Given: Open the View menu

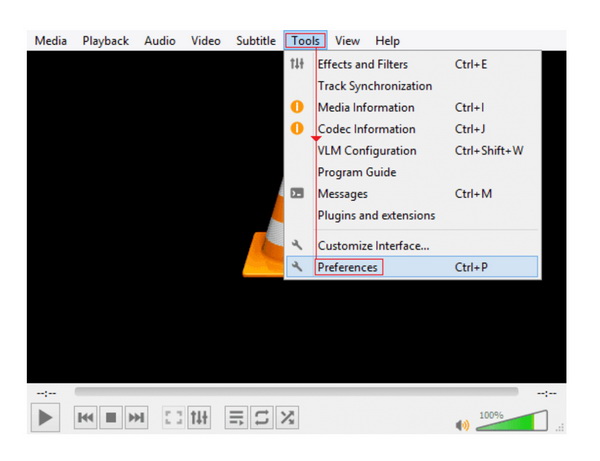Looking at the screenshot, I should (x=347, y=41).
